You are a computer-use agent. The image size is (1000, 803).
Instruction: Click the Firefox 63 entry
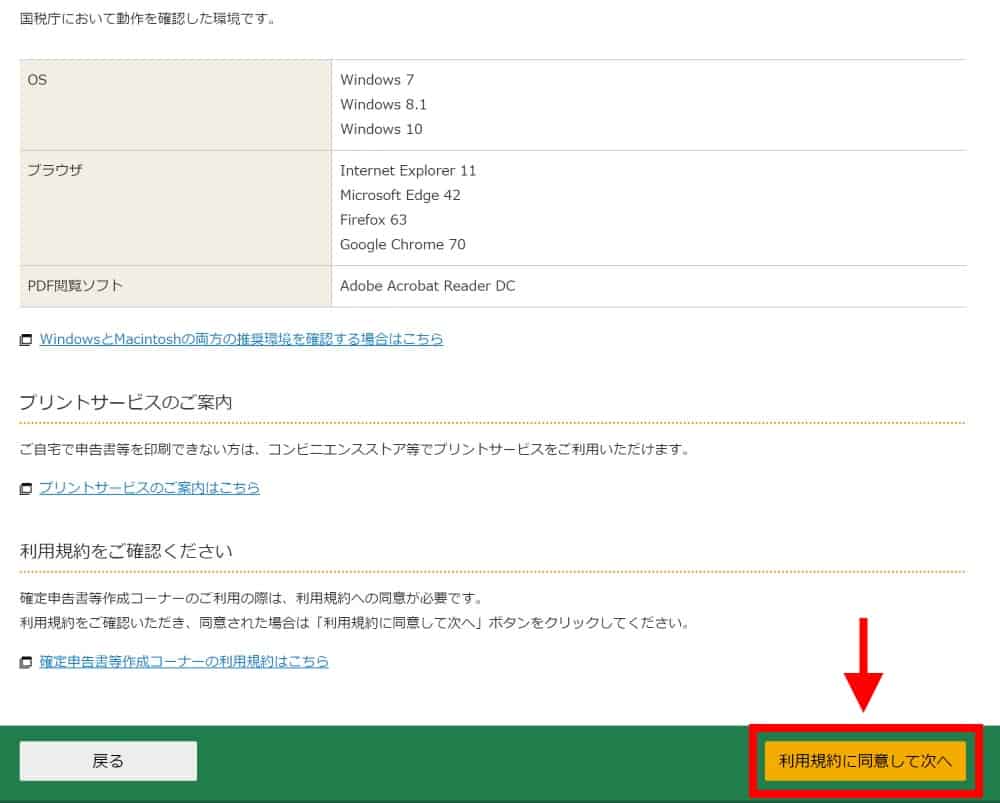click(x=373, y=220)
